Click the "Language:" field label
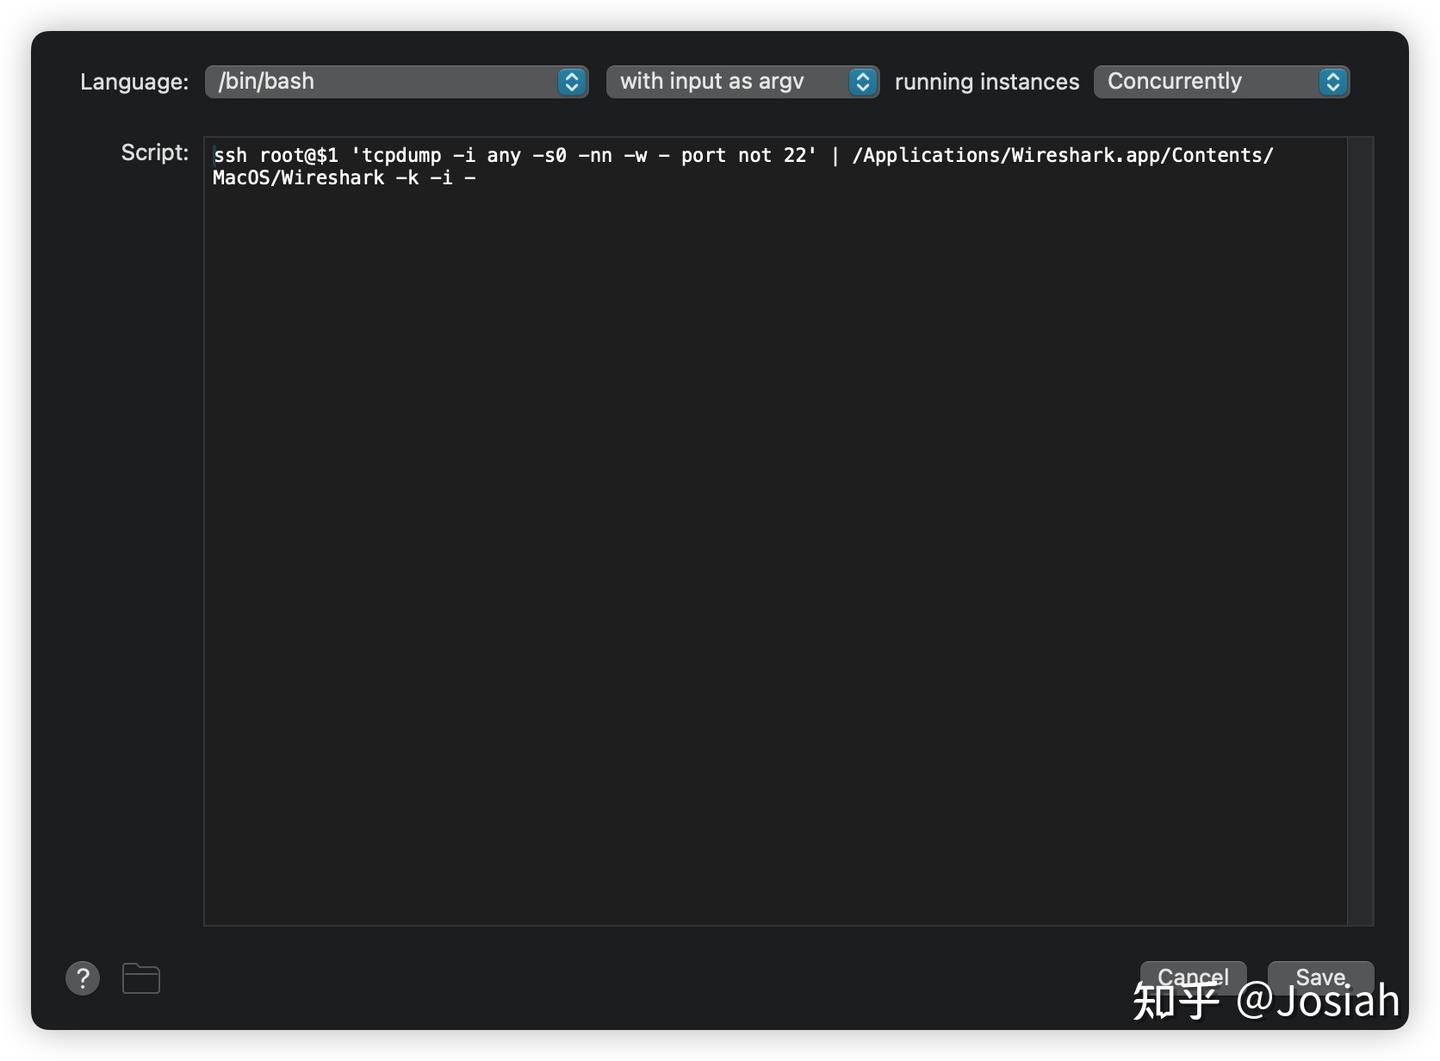Screen dimensions: 1440x1061 (133, 82)
